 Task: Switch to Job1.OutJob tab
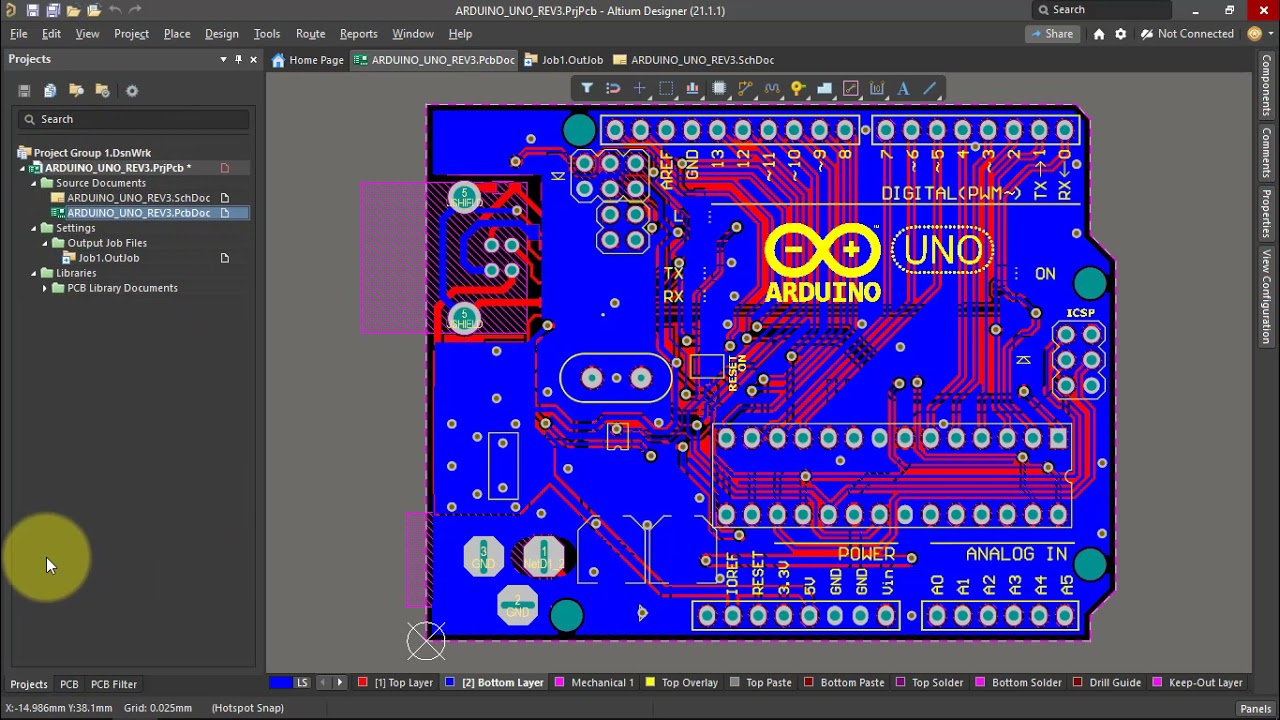564,60
